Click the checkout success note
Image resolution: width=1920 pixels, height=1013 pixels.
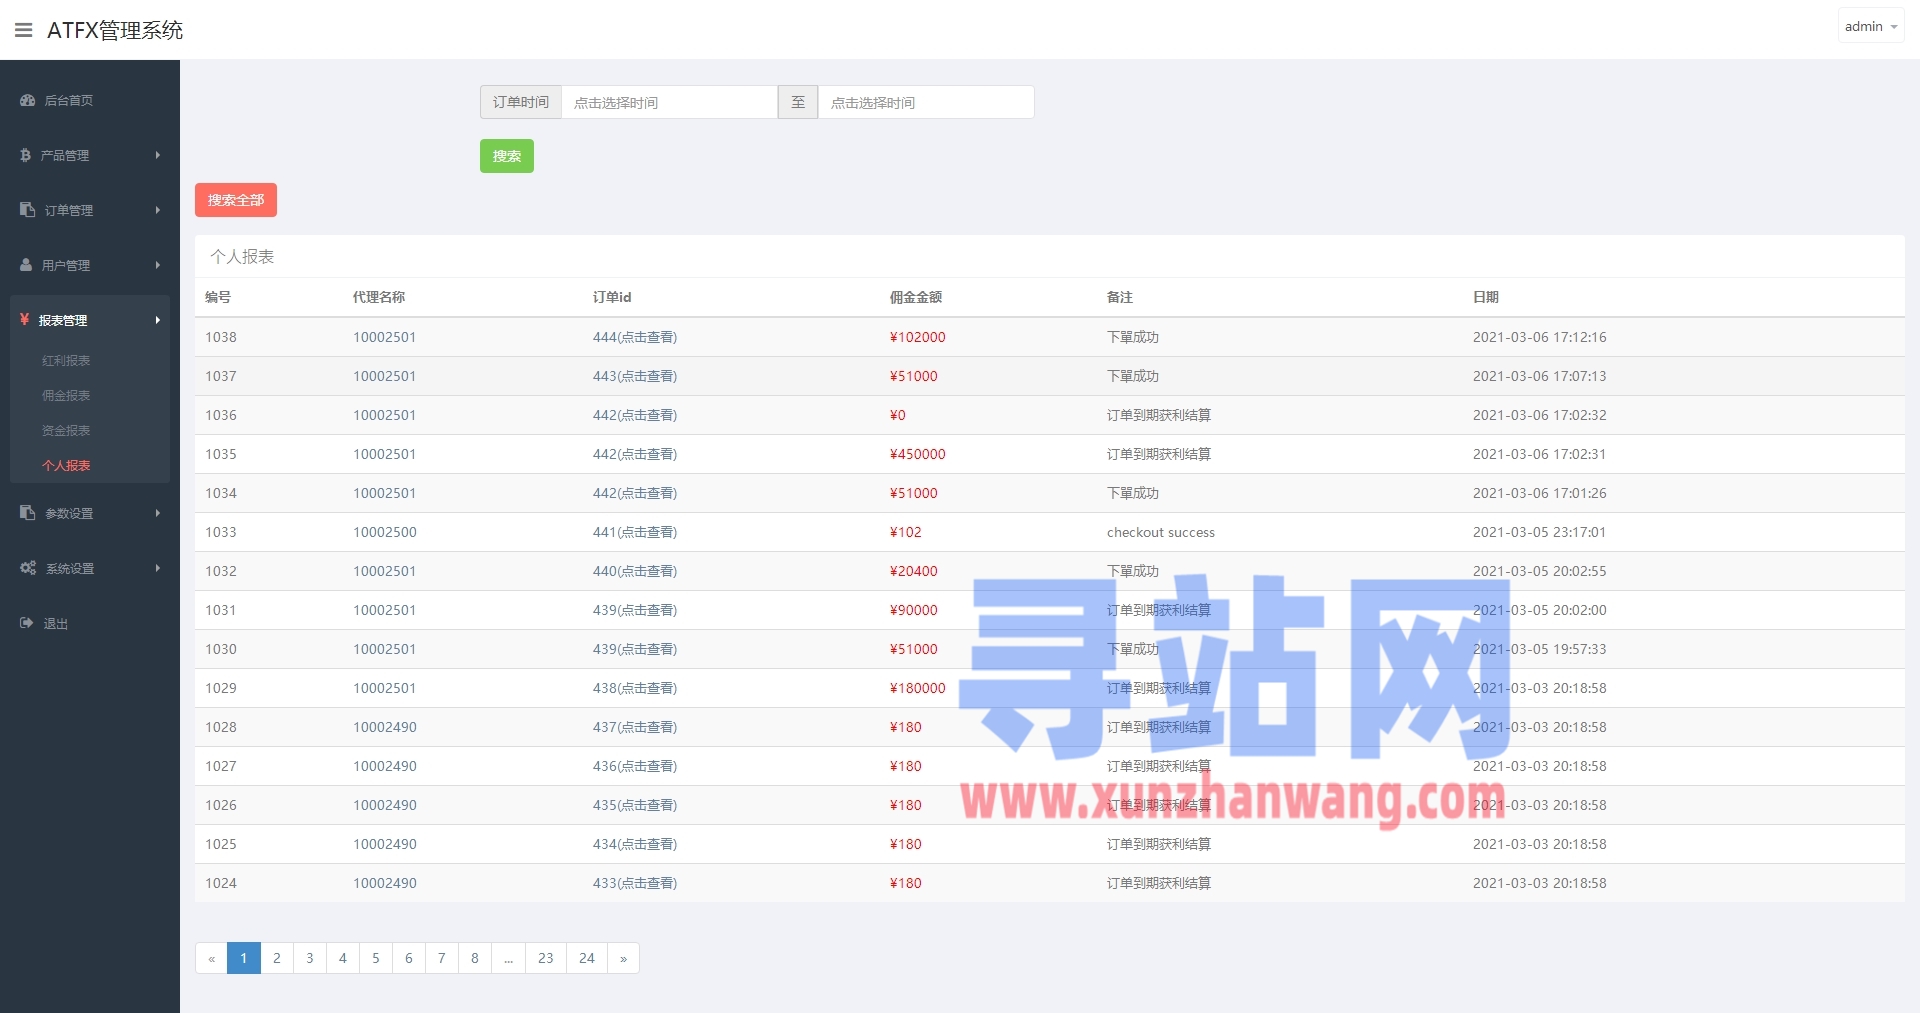pos(1161,532)
